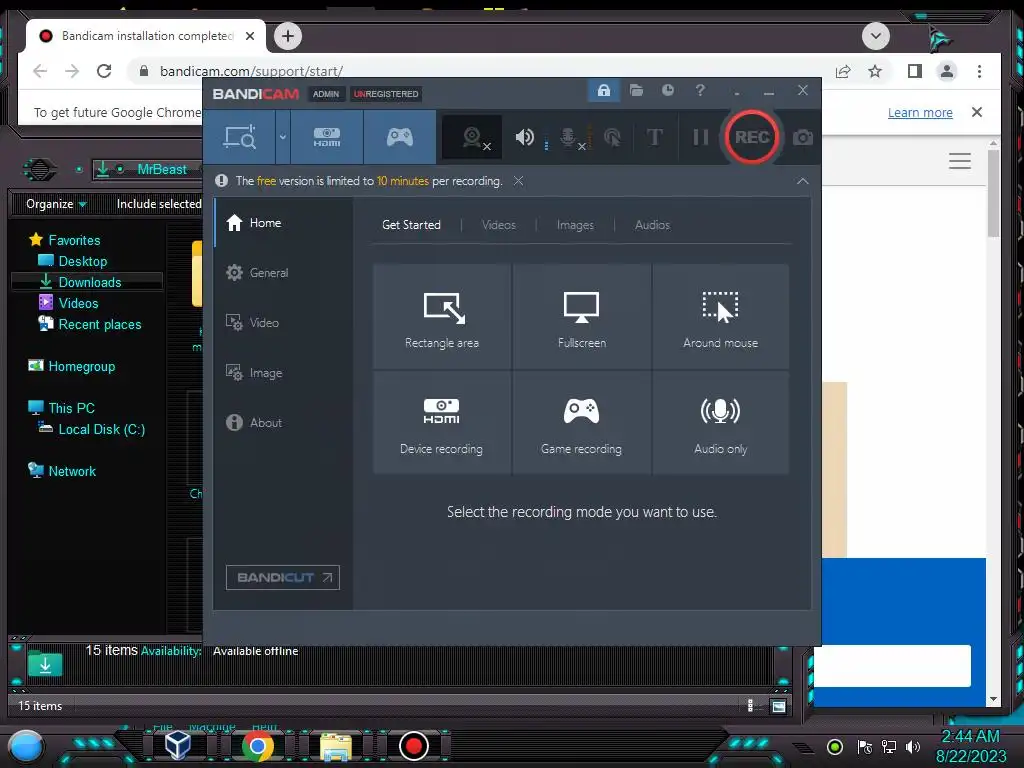The image size is (1024, 768).
Task: Dismiss the Chrome info bar
Action: coord(977,112)
